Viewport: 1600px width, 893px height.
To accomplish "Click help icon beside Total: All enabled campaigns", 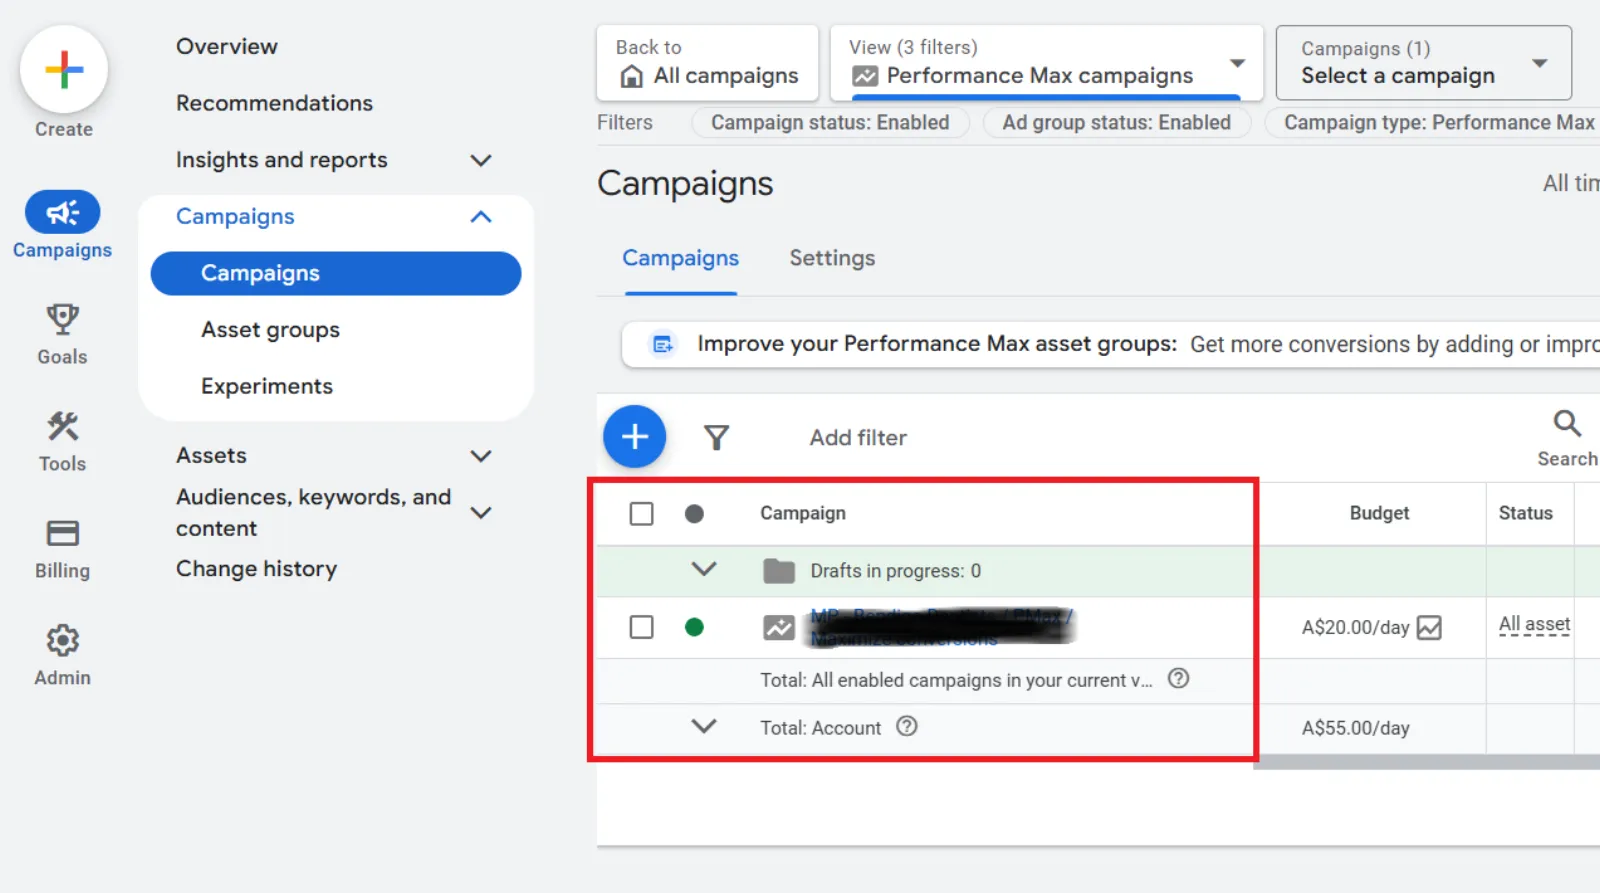I will tap(1179, 678).
